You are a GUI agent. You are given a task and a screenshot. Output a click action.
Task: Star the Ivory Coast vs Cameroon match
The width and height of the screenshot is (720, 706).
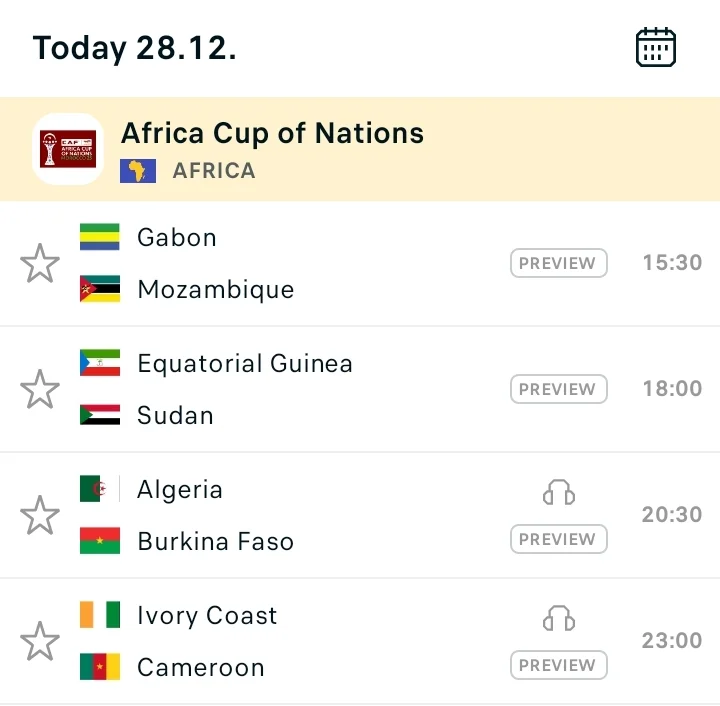click(40, 642)
